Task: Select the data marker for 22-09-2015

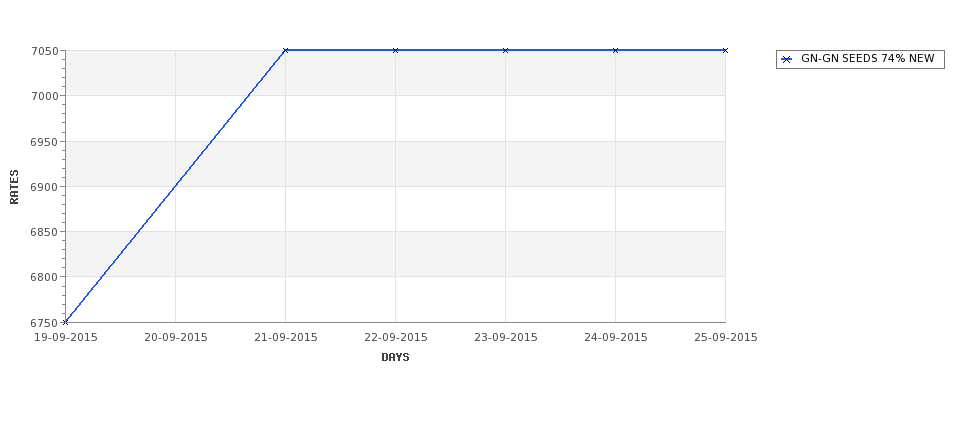Action: tap(395, 50)
